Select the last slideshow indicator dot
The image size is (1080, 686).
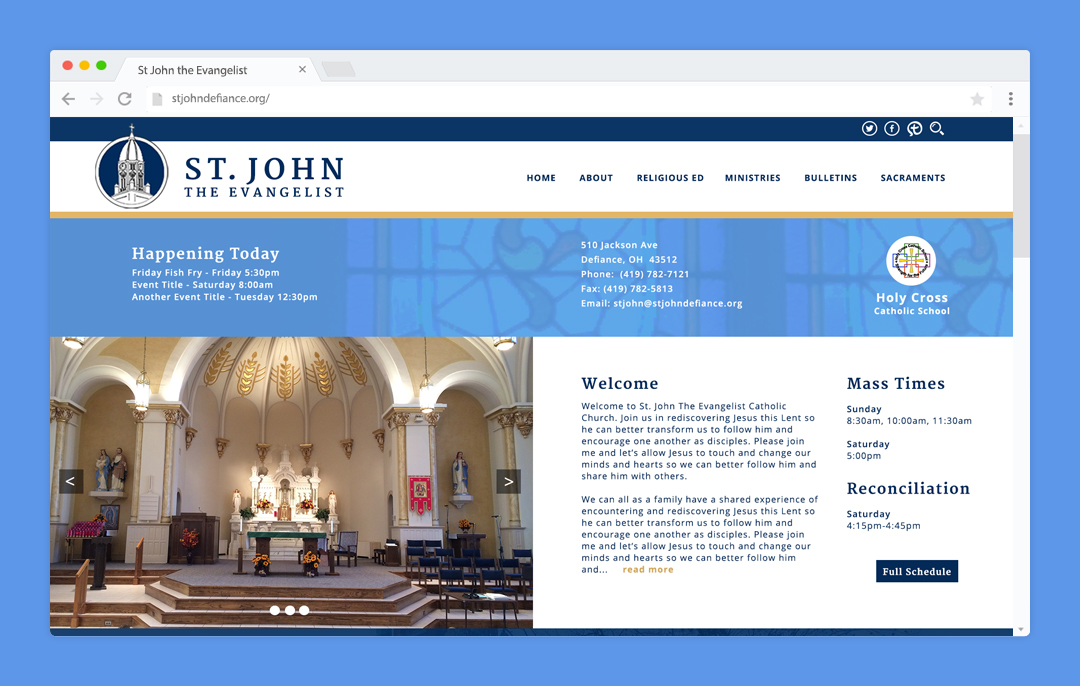pos(304,610)
